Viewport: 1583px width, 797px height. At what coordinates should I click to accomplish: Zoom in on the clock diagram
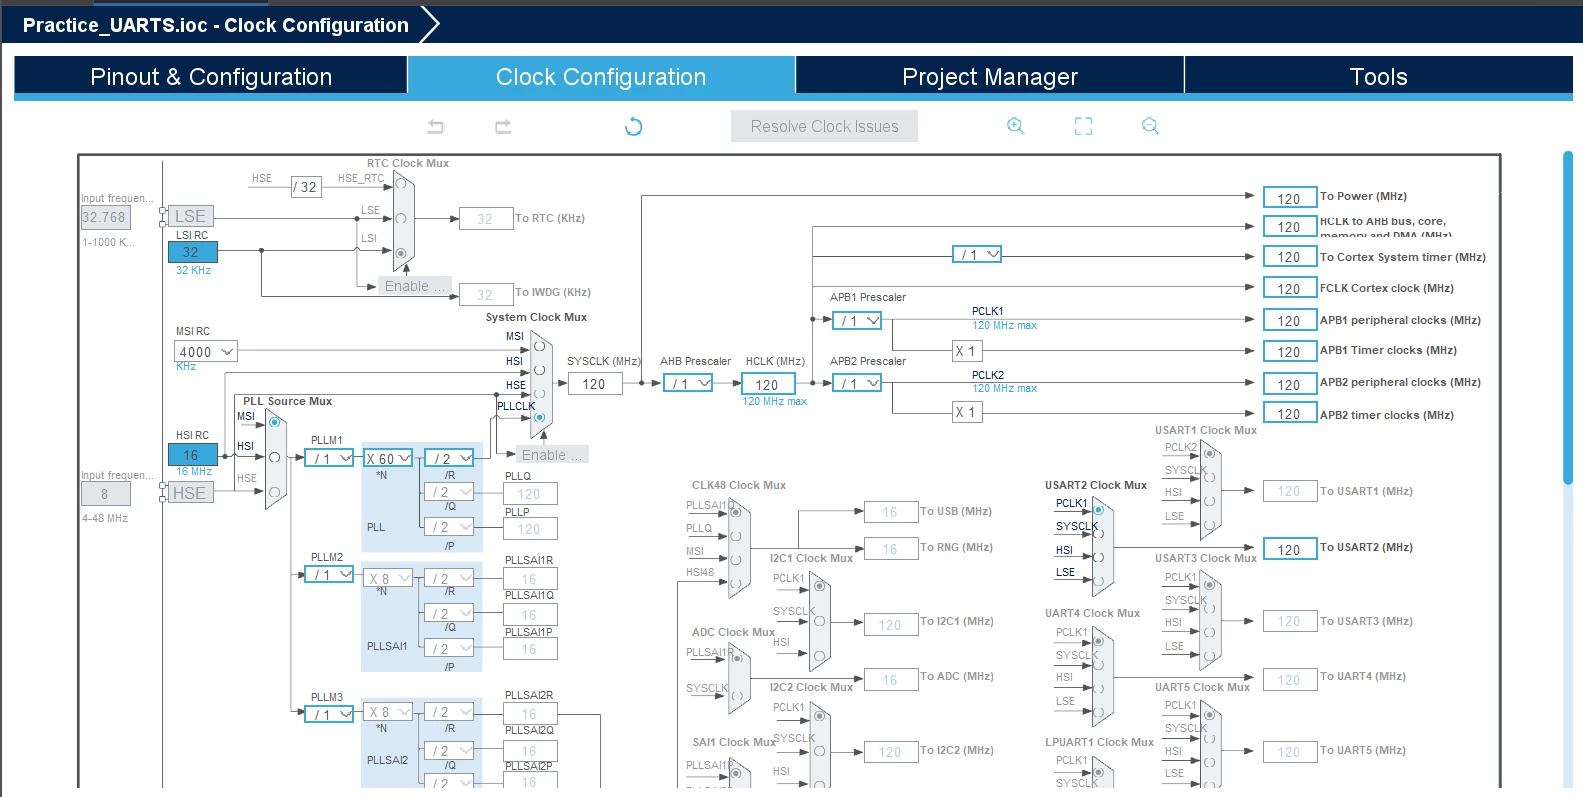(1015, 126)
